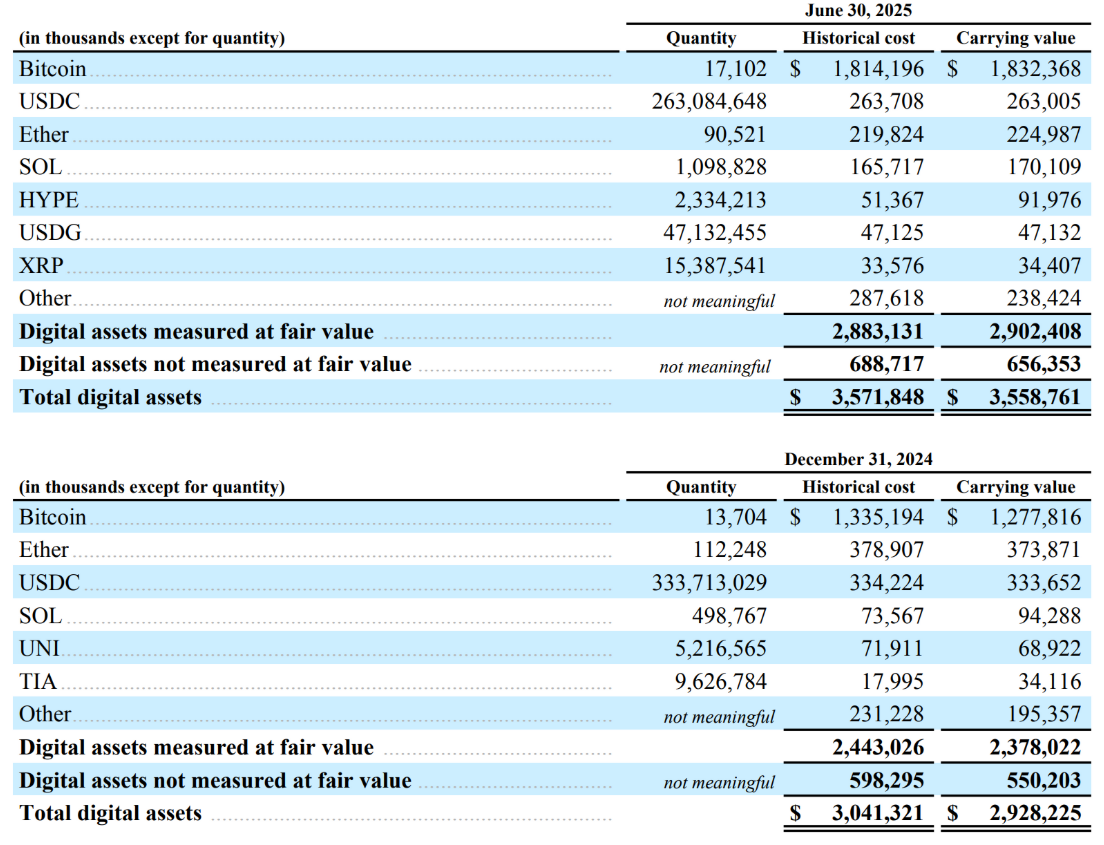Click Other historical cost 287,618

[886, 299]
